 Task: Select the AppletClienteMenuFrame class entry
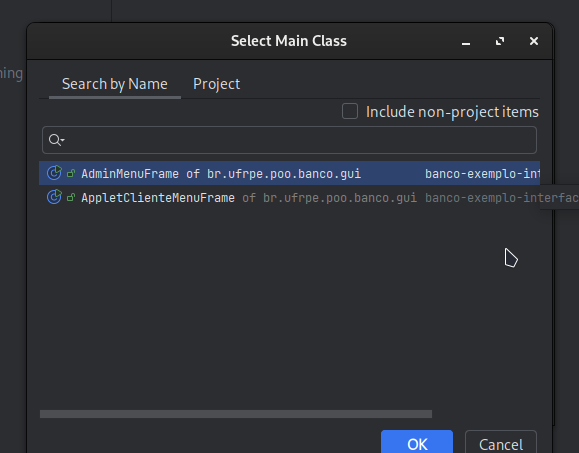pyautogui.click(x=289, y=197)
